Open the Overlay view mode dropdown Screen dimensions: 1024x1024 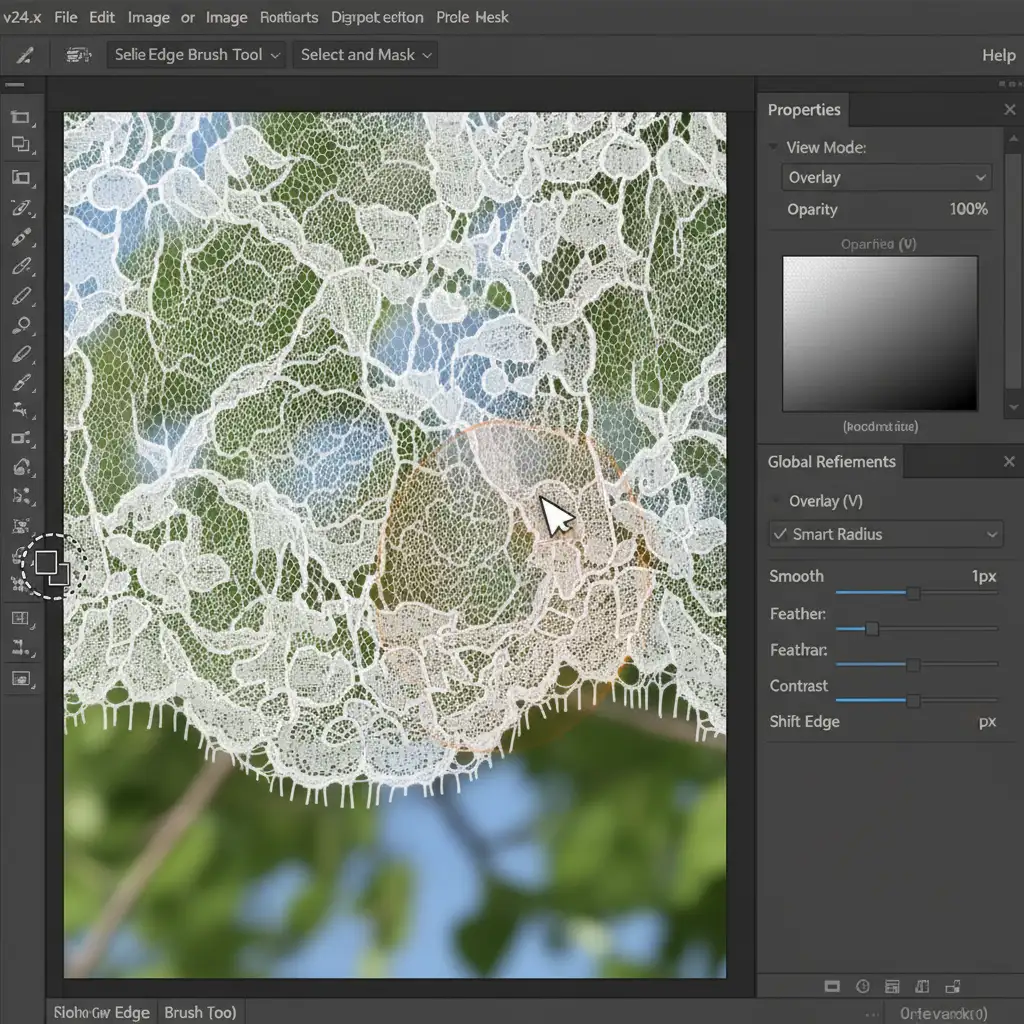pos(886,178)
